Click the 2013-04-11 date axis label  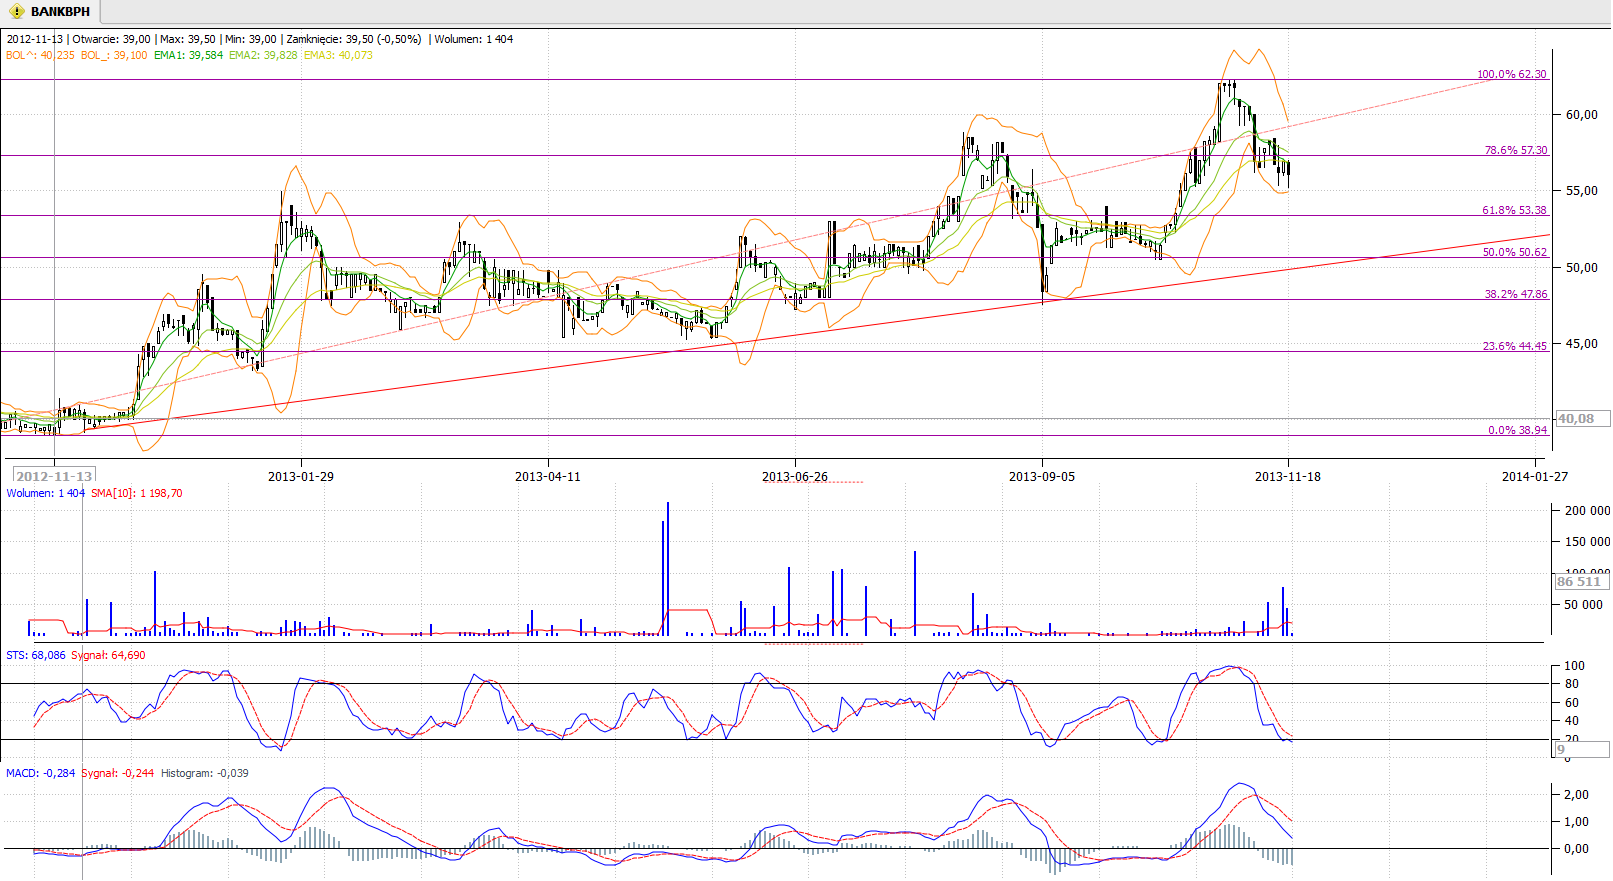click(x=548, y=476)
